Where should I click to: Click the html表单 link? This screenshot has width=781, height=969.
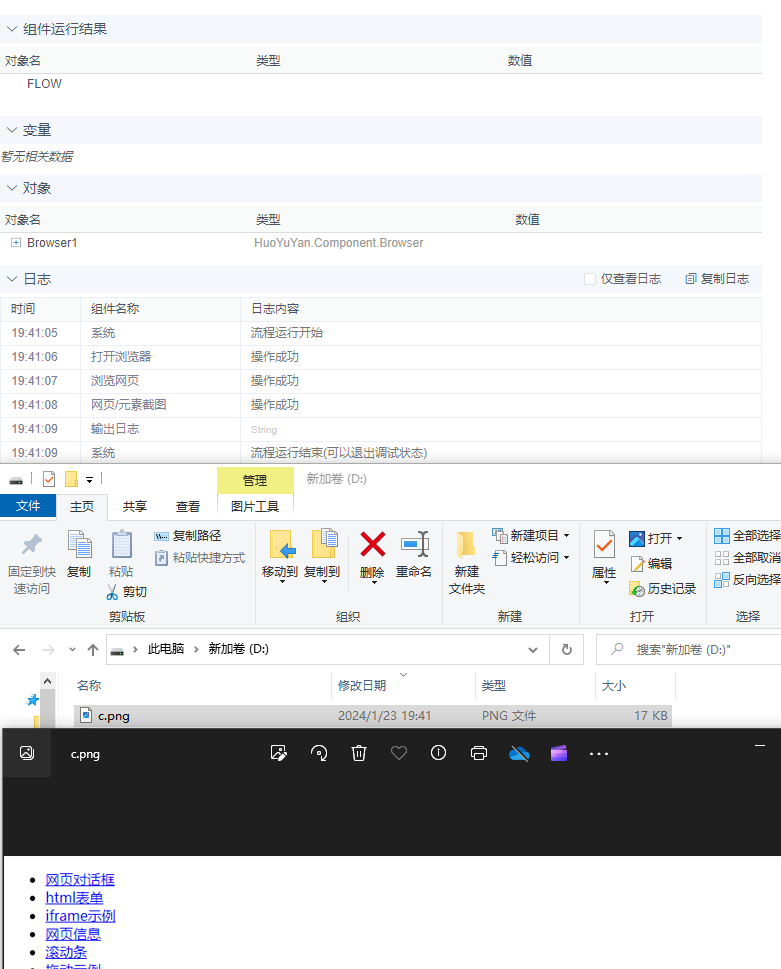tap(74, 898)
